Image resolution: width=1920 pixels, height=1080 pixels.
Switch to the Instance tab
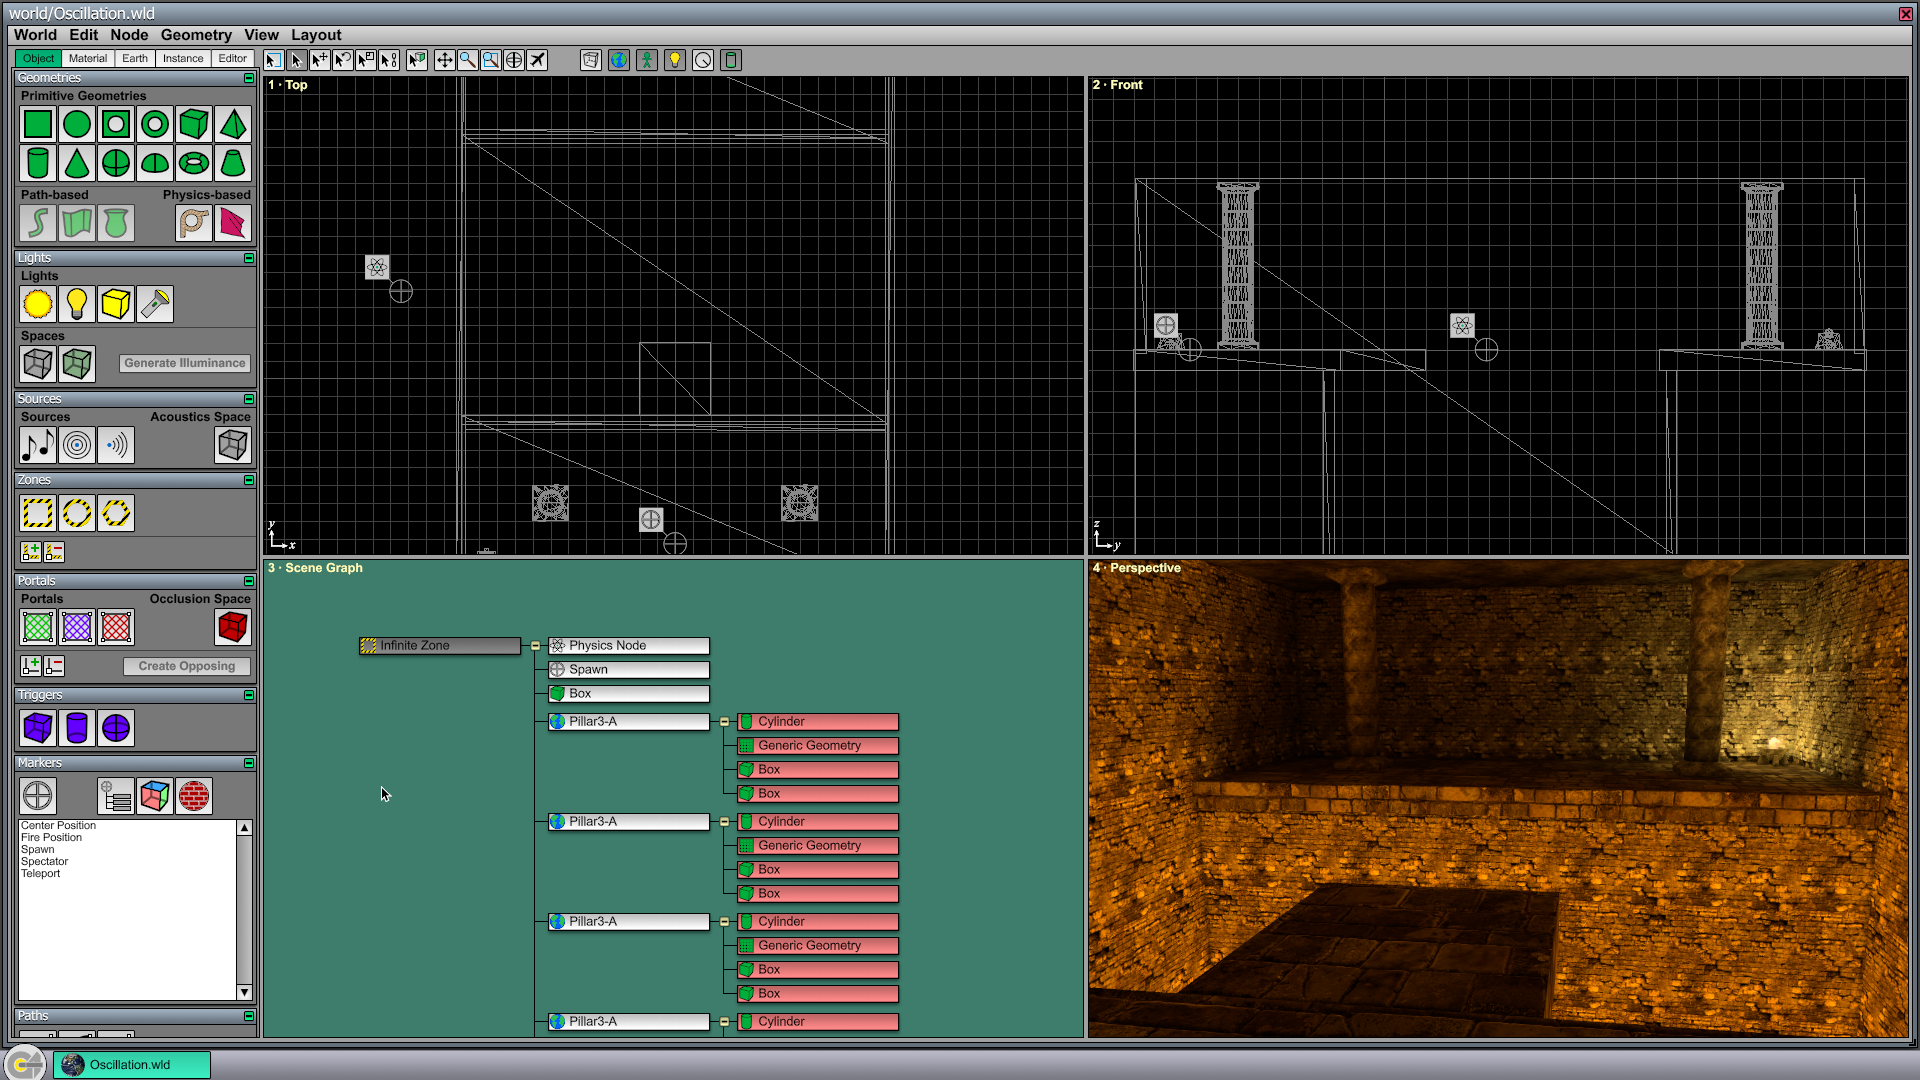tap(183, 59)
